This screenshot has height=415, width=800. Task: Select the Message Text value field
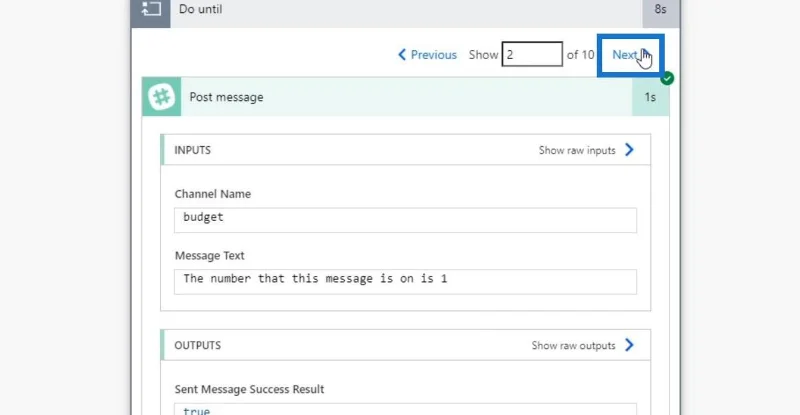405,282
